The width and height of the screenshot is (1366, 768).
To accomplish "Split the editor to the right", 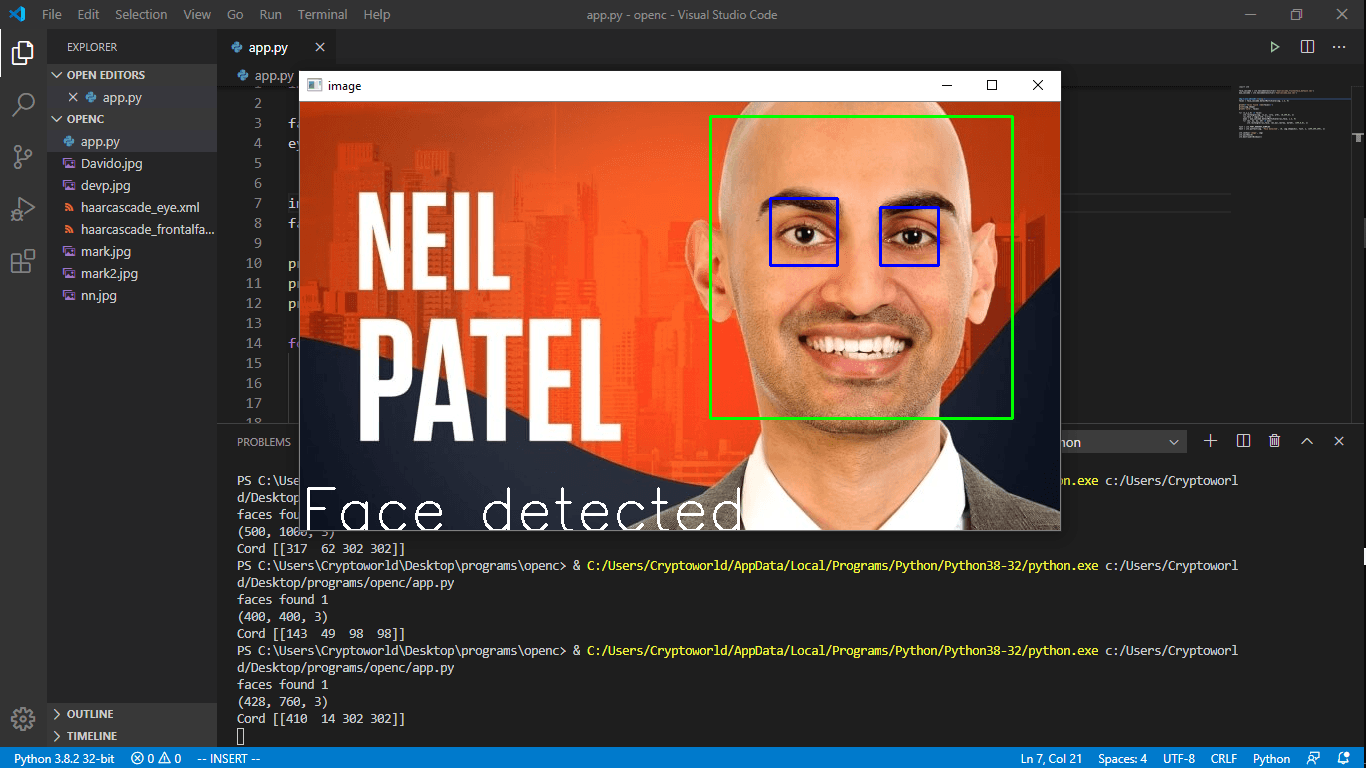I will [x=1307, y=47].
